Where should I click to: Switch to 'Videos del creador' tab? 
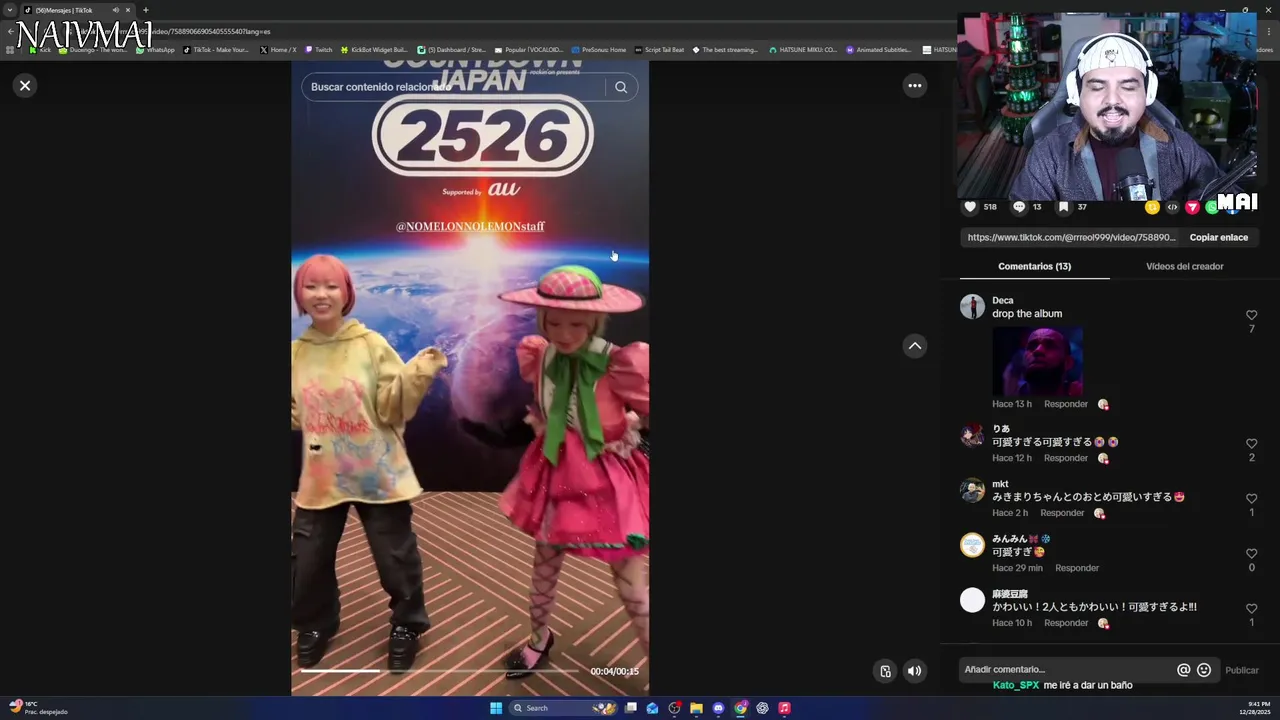click(x=1184, y=267)
